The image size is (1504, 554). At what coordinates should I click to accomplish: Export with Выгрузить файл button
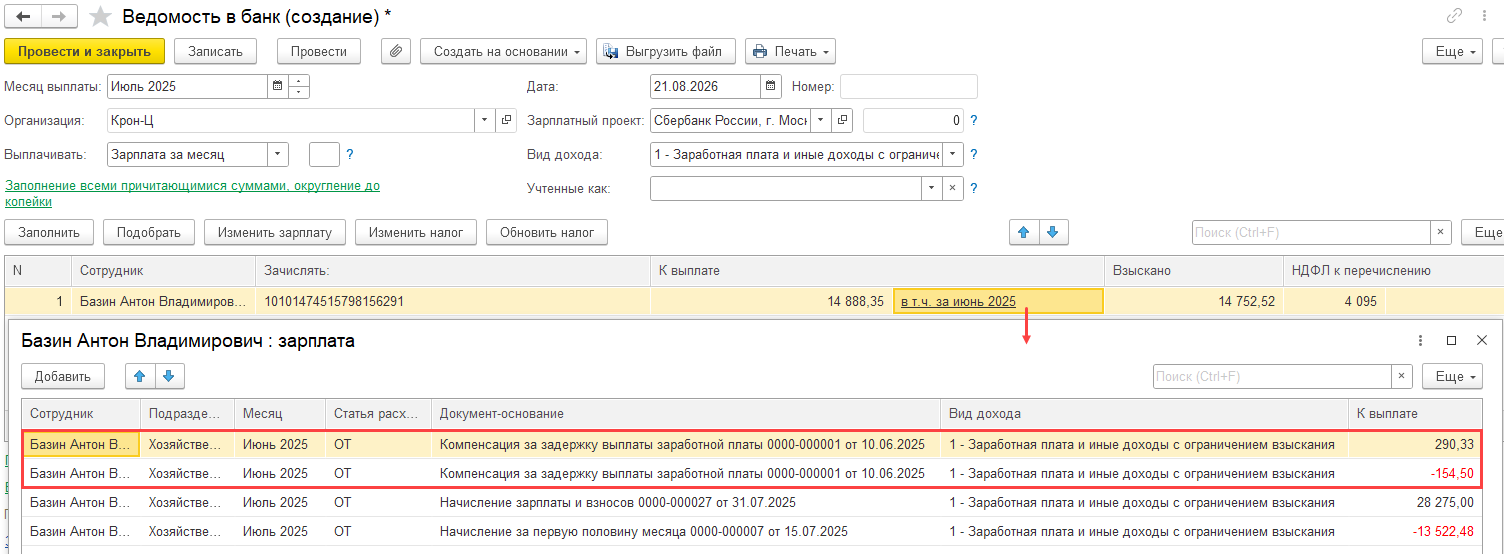click(x=666, y=51)
